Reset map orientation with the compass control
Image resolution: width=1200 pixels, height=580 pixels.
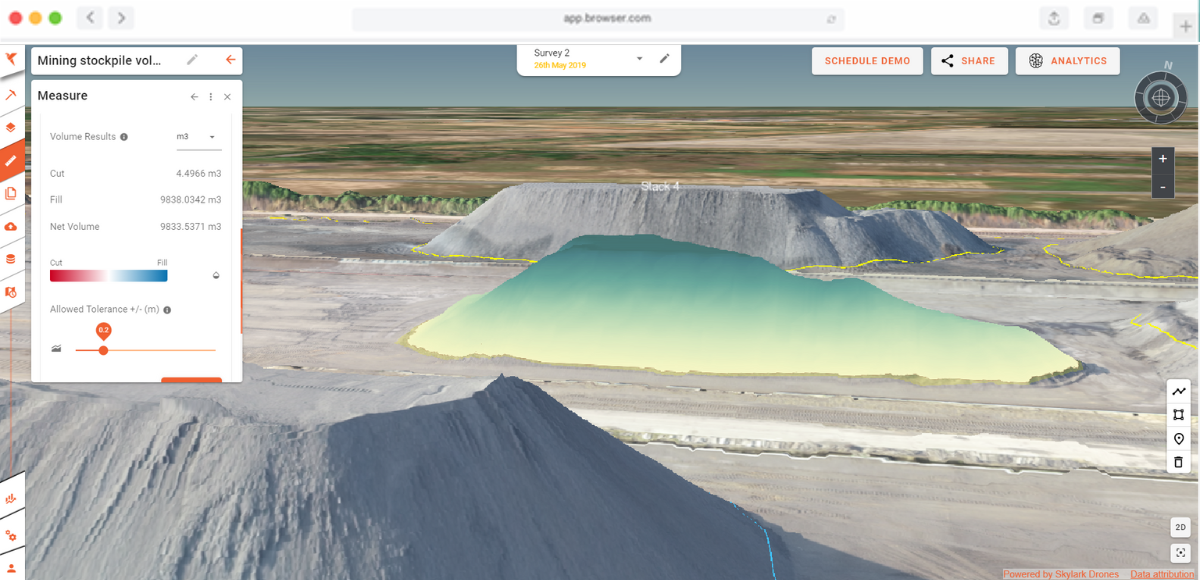click(1163, 98)
